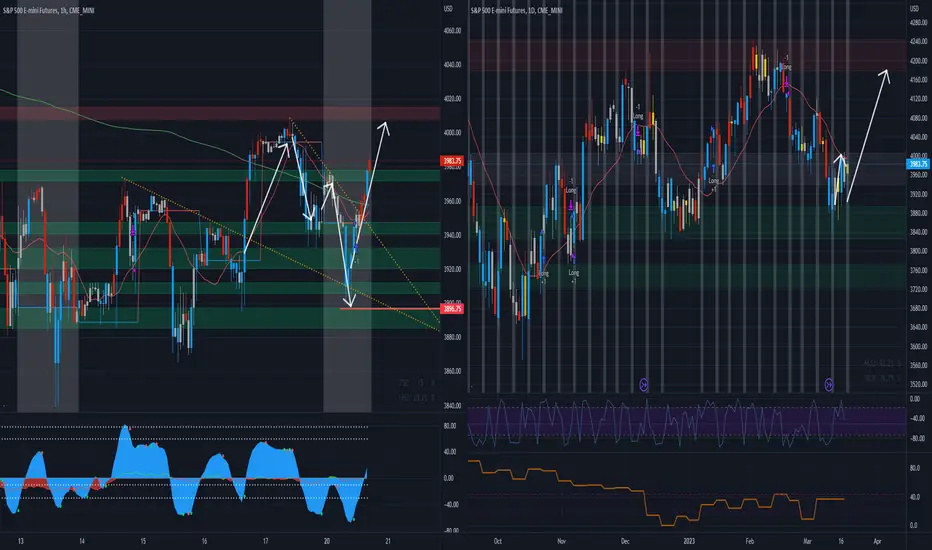Image resolution: width=932 pixels, height=550 pixels.
Task: Click the 3640.00 price scale value
Action: point(918,327)
